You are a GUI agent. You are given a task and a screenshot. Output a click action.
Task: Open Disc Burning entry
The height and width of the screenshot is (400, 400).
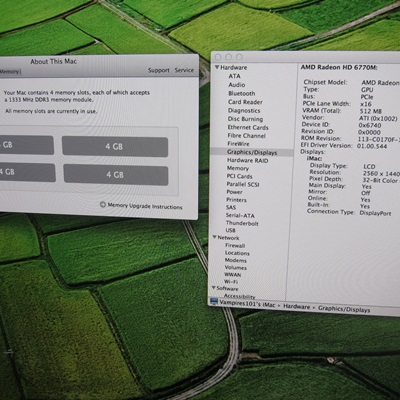pyautogui.click(x=245, y=119)
